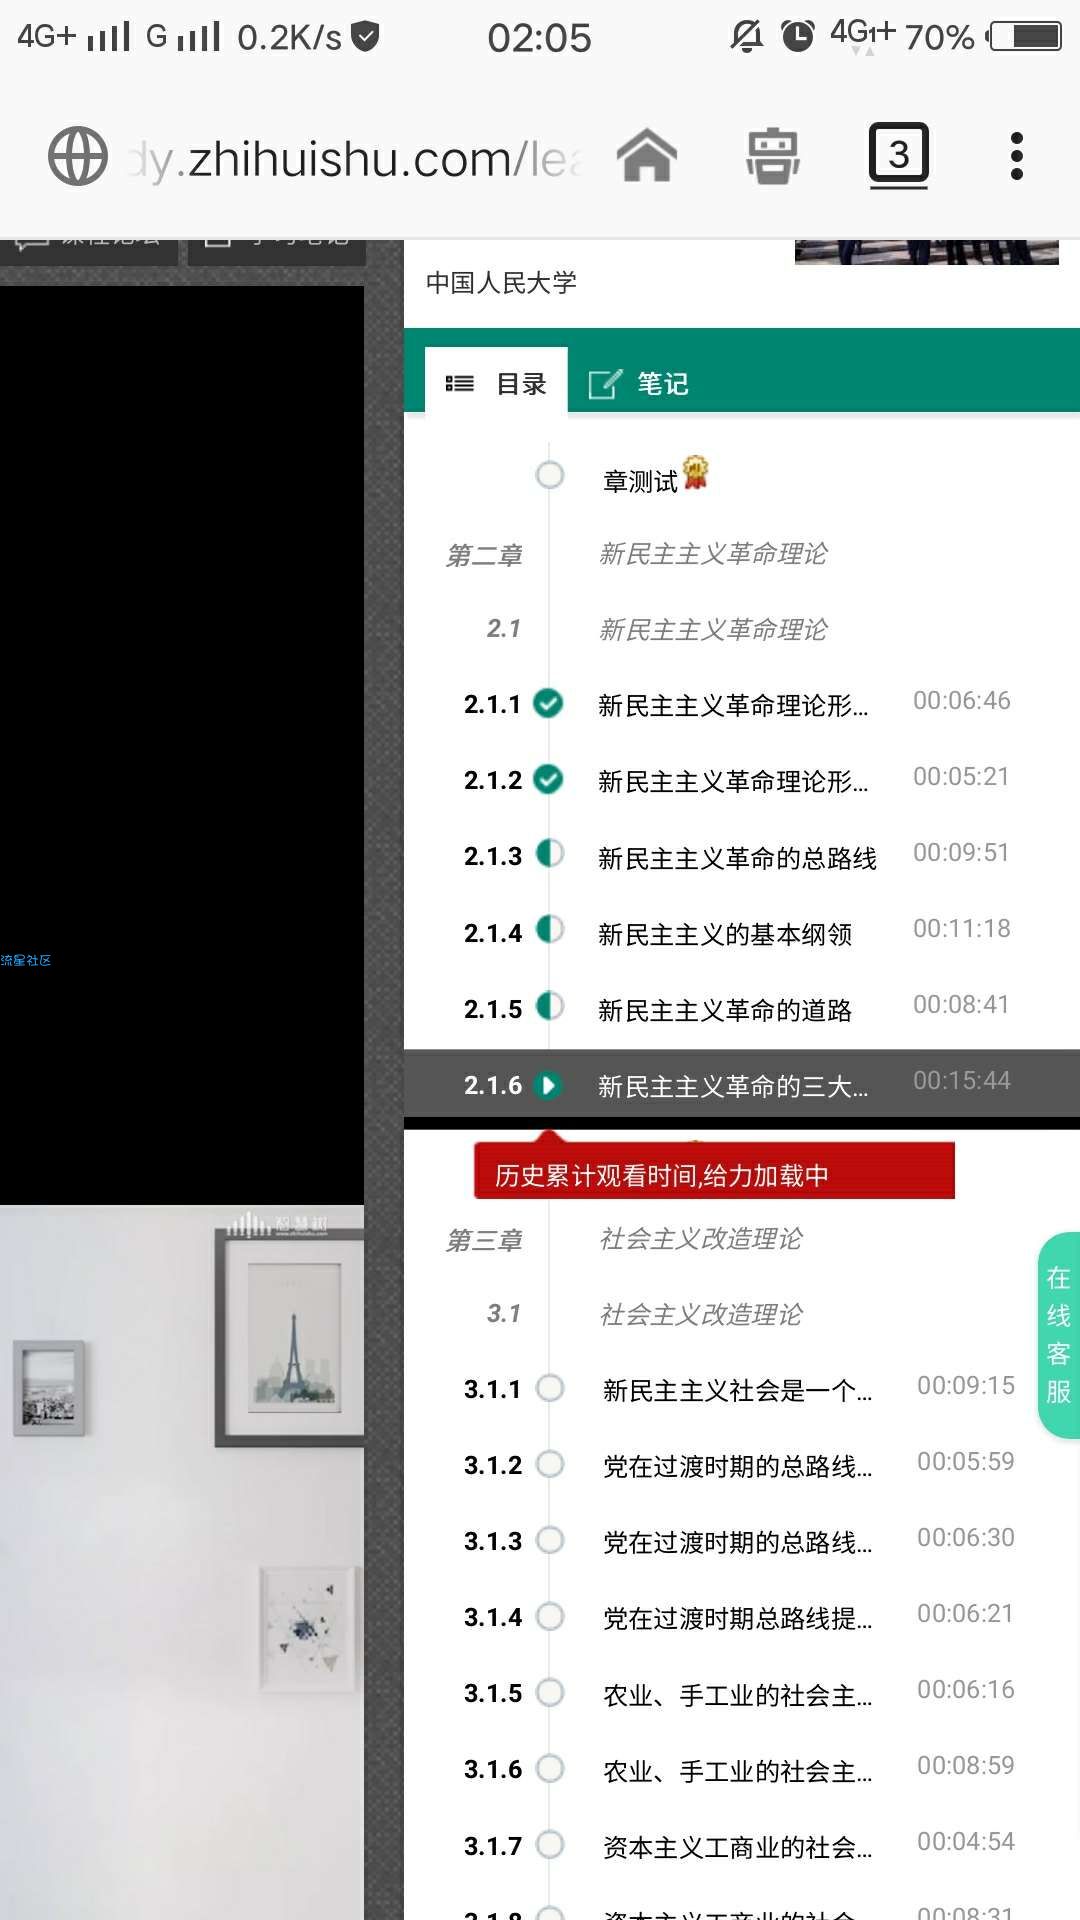
Task: Switch to the 笔记 notes tab
Action: 639,383
